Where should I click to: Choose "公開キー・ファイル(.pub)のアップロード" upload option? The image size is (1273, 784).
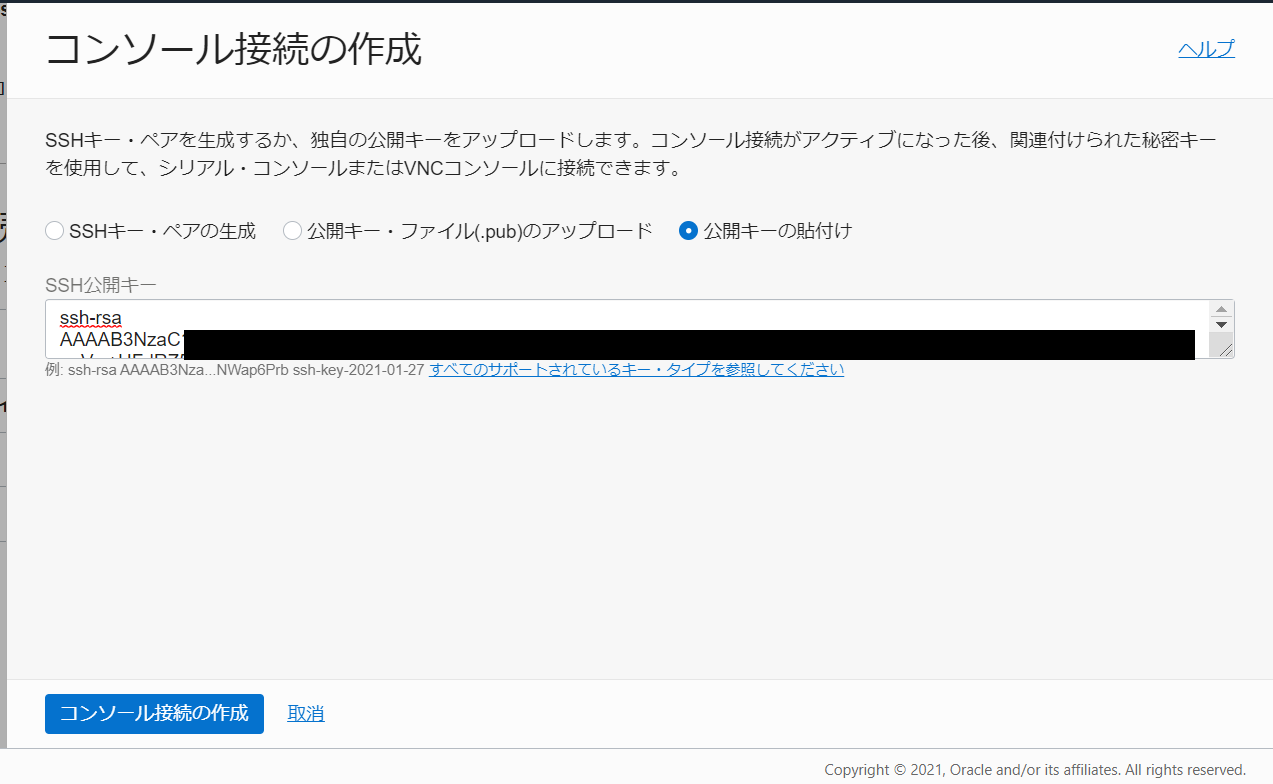292,230
